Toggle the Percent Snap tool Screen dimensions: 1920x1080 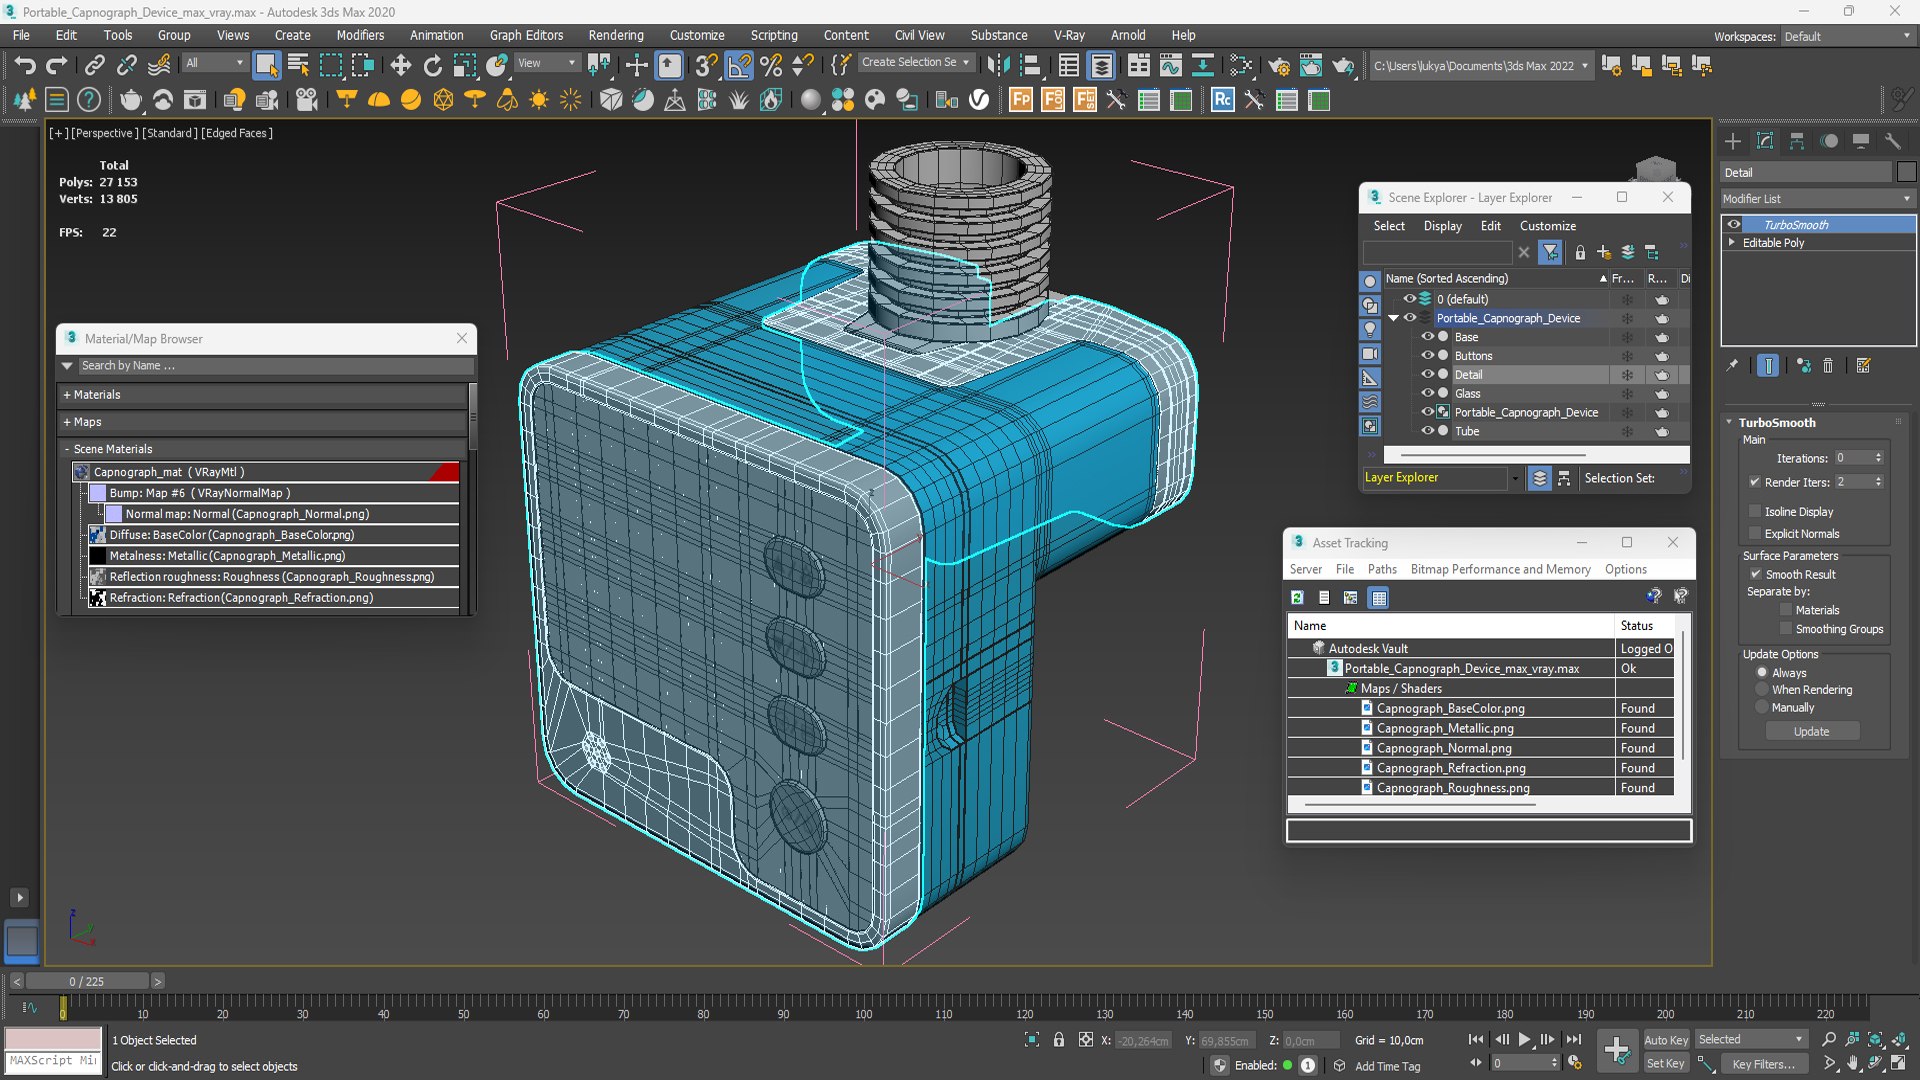tap(771, 66)
